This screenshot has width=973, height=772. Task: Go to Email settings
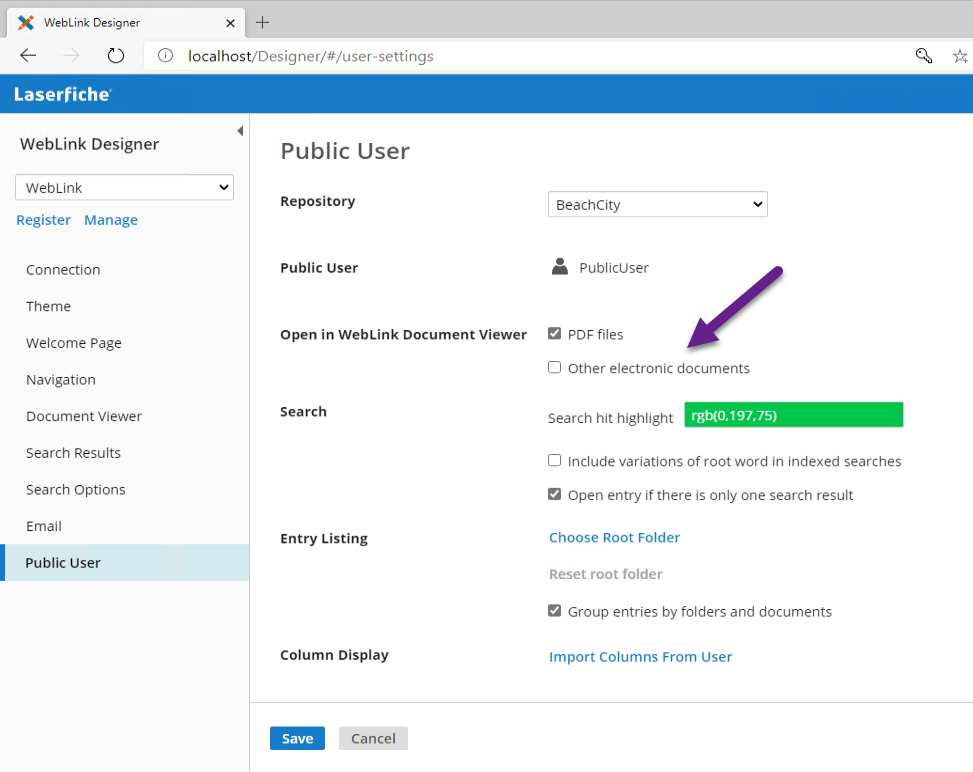43,526
